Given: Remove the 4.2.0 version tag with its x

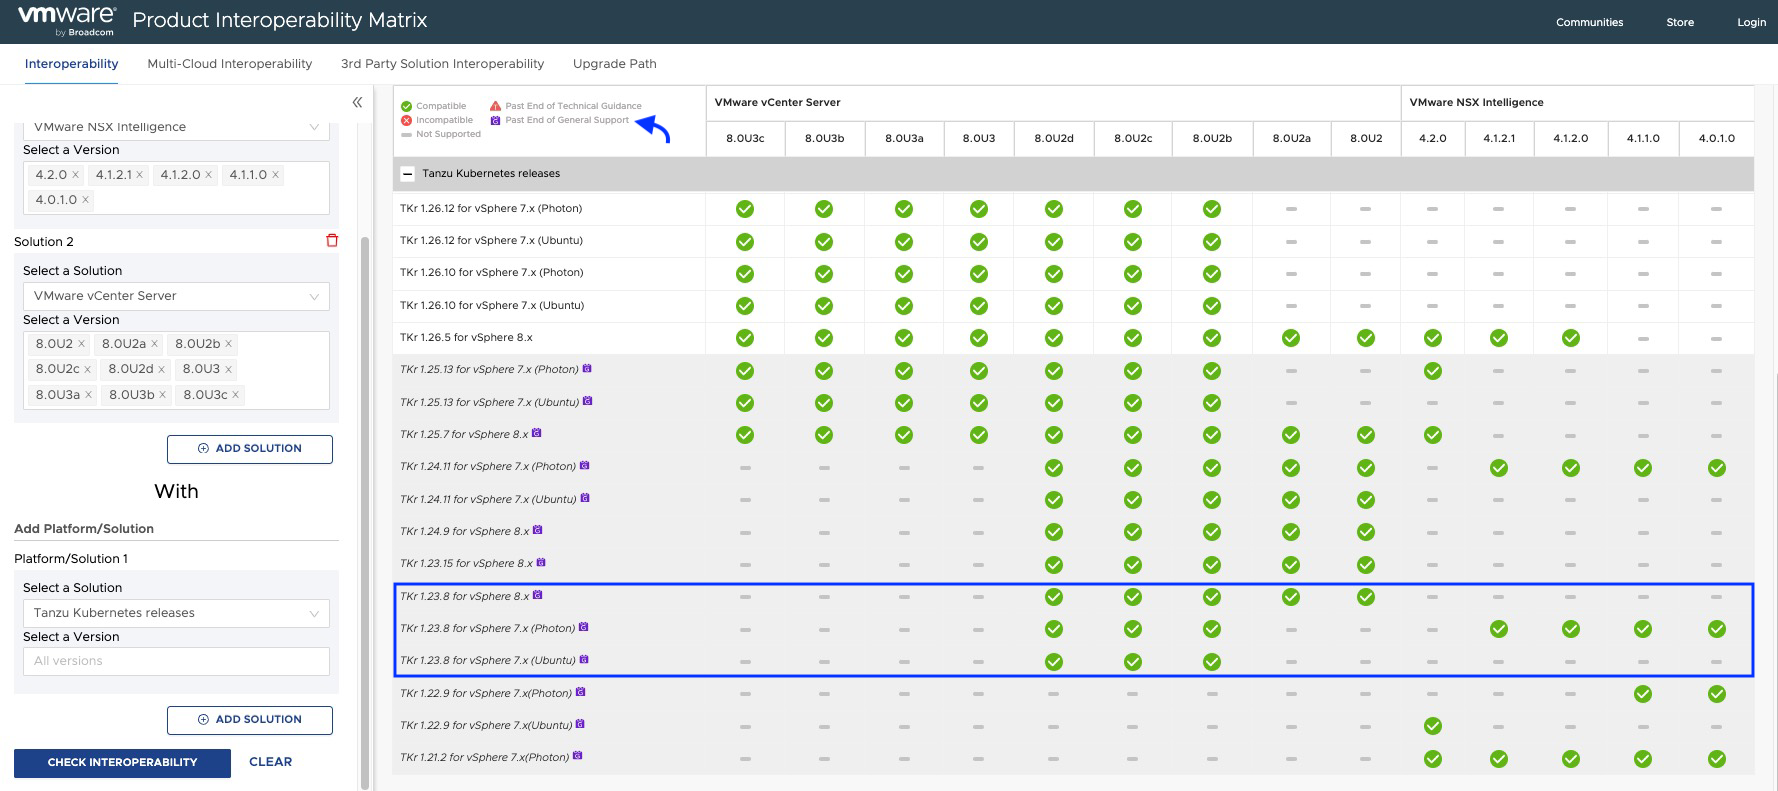Looking at the screenshot, I should (75, 175).
